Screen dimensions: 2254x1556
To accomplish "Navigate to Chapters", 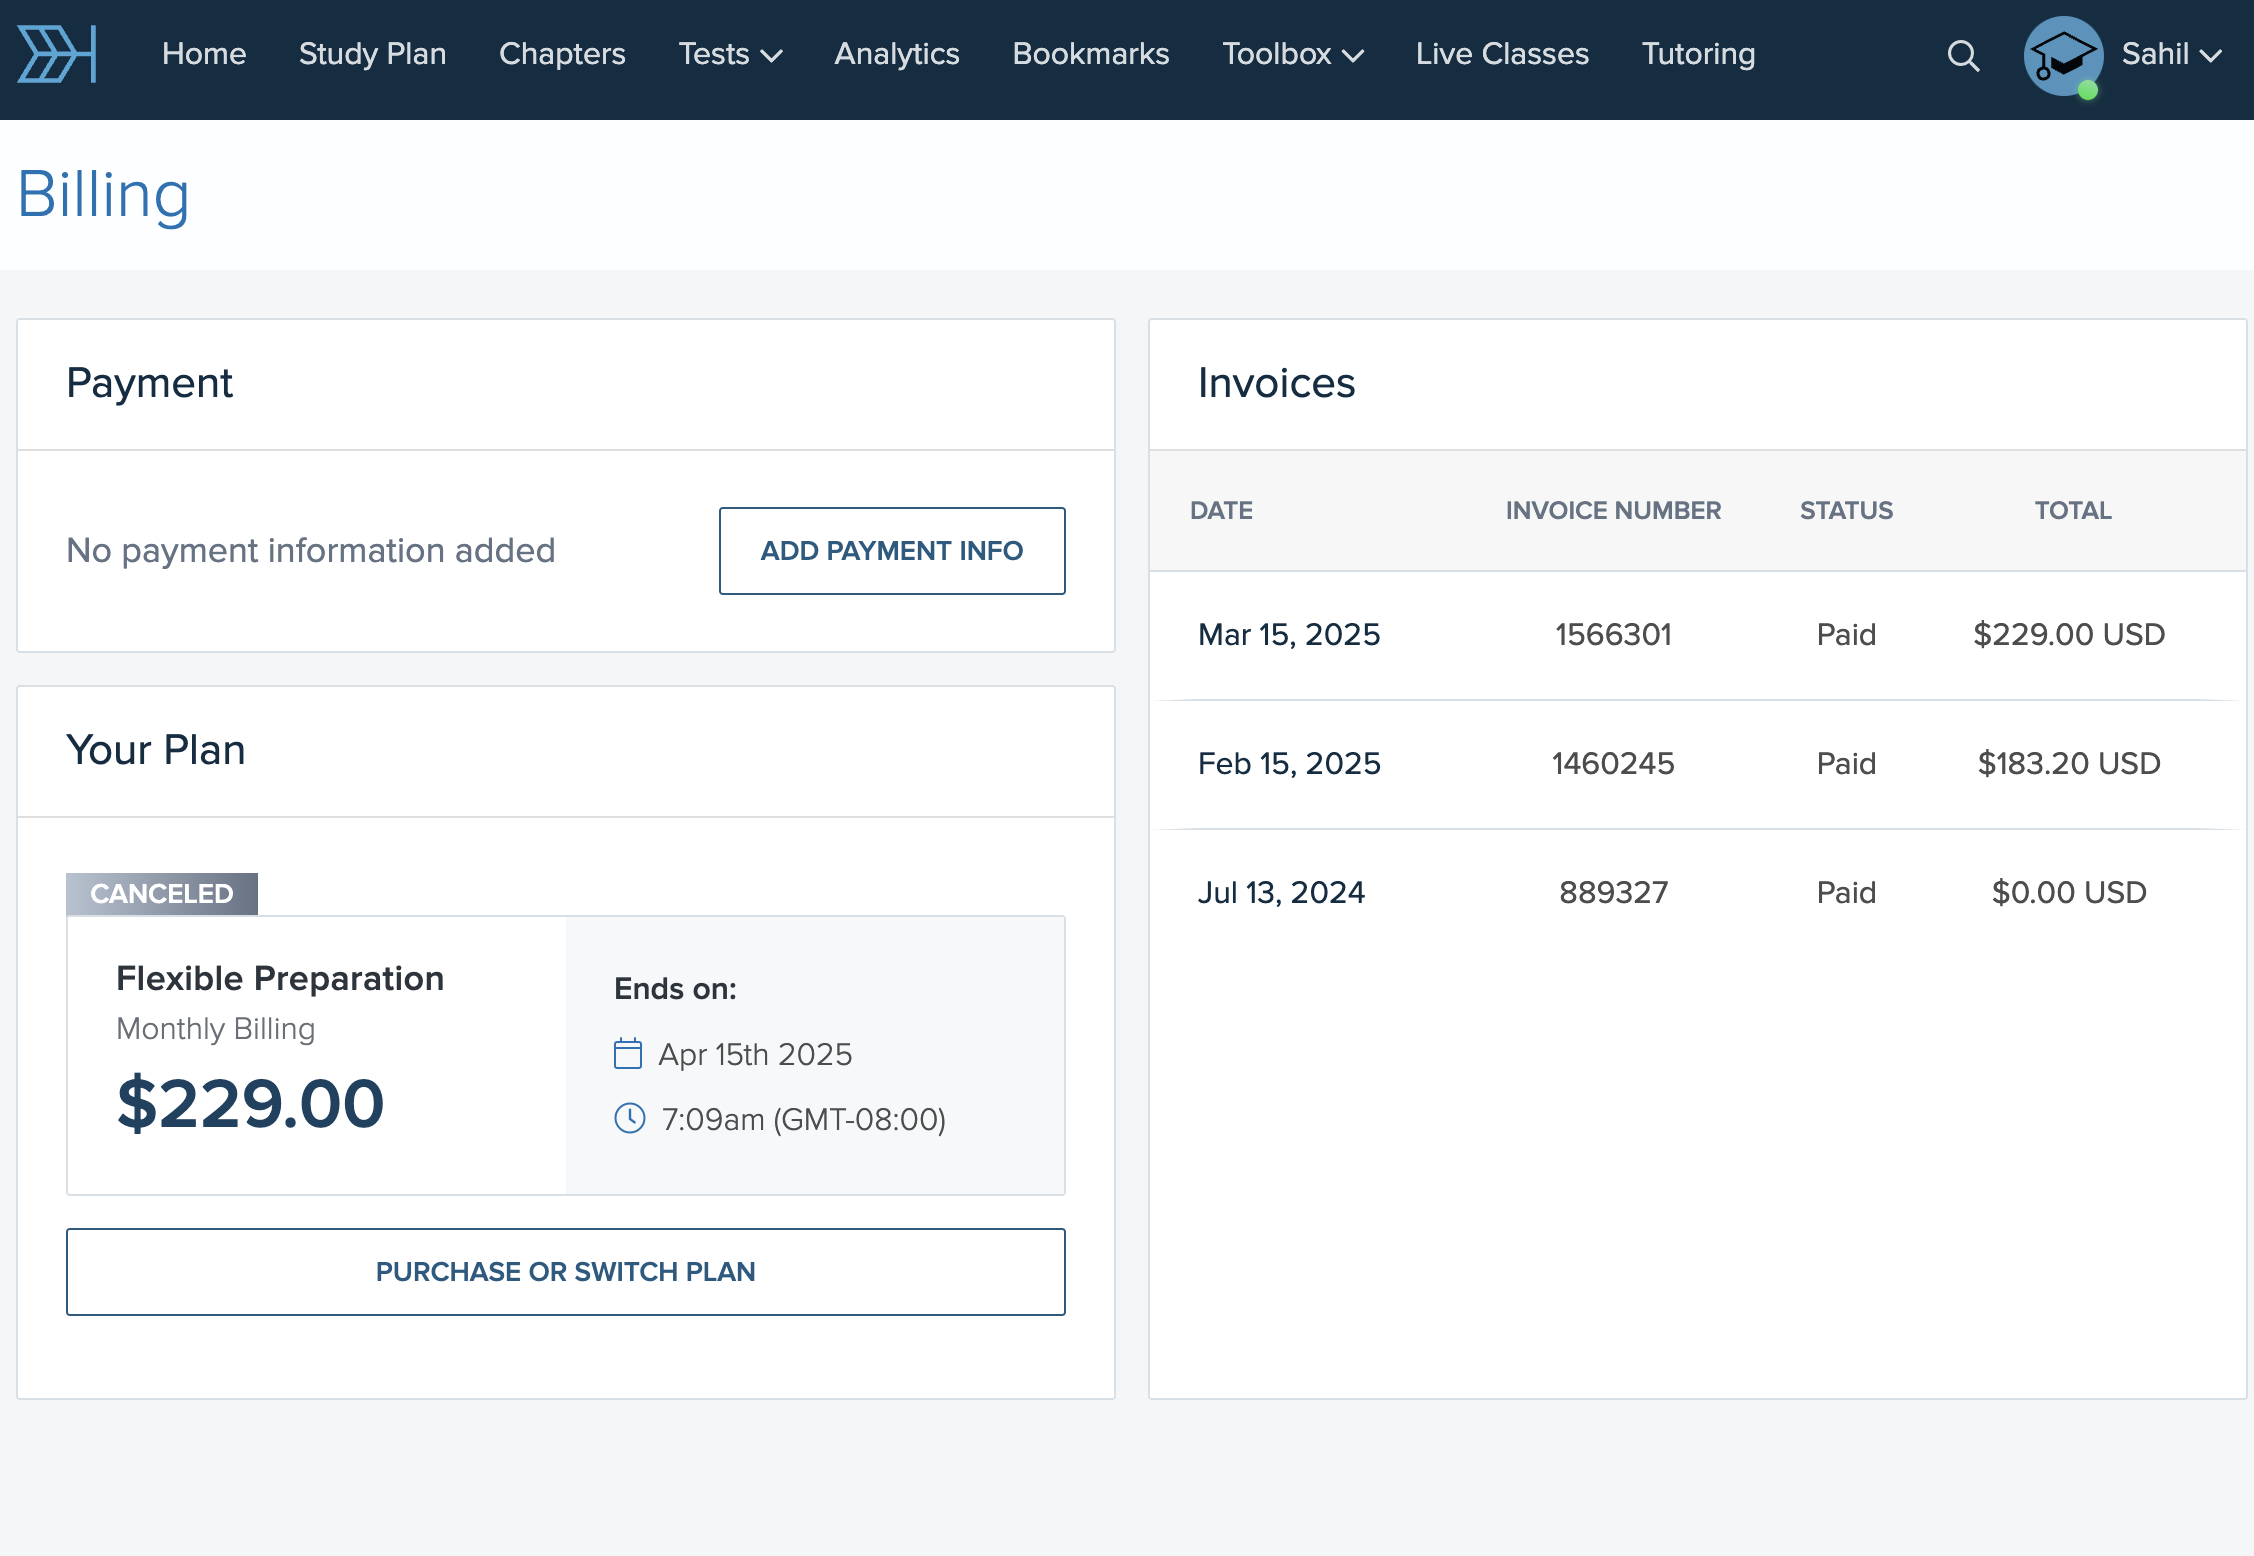I will pyautogui.click(x=562, y=54).
